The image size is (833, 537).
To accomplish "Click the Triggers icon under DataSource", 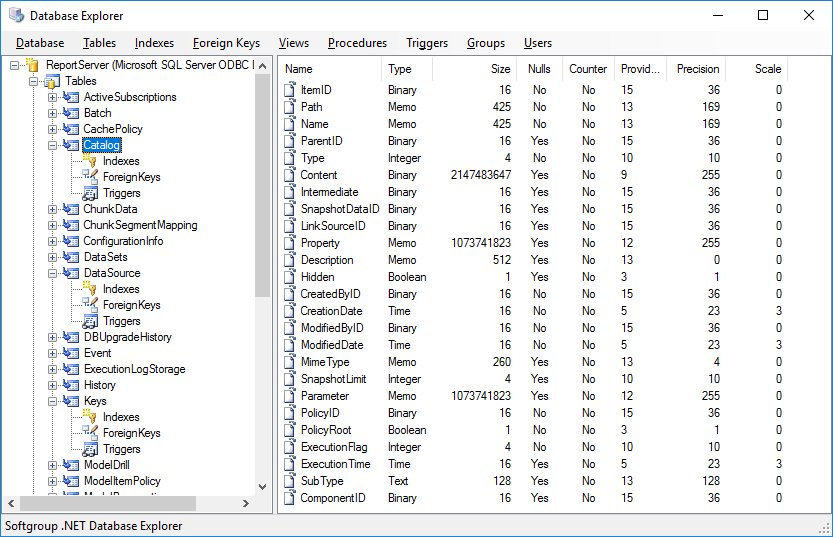I will pos(90,321).
